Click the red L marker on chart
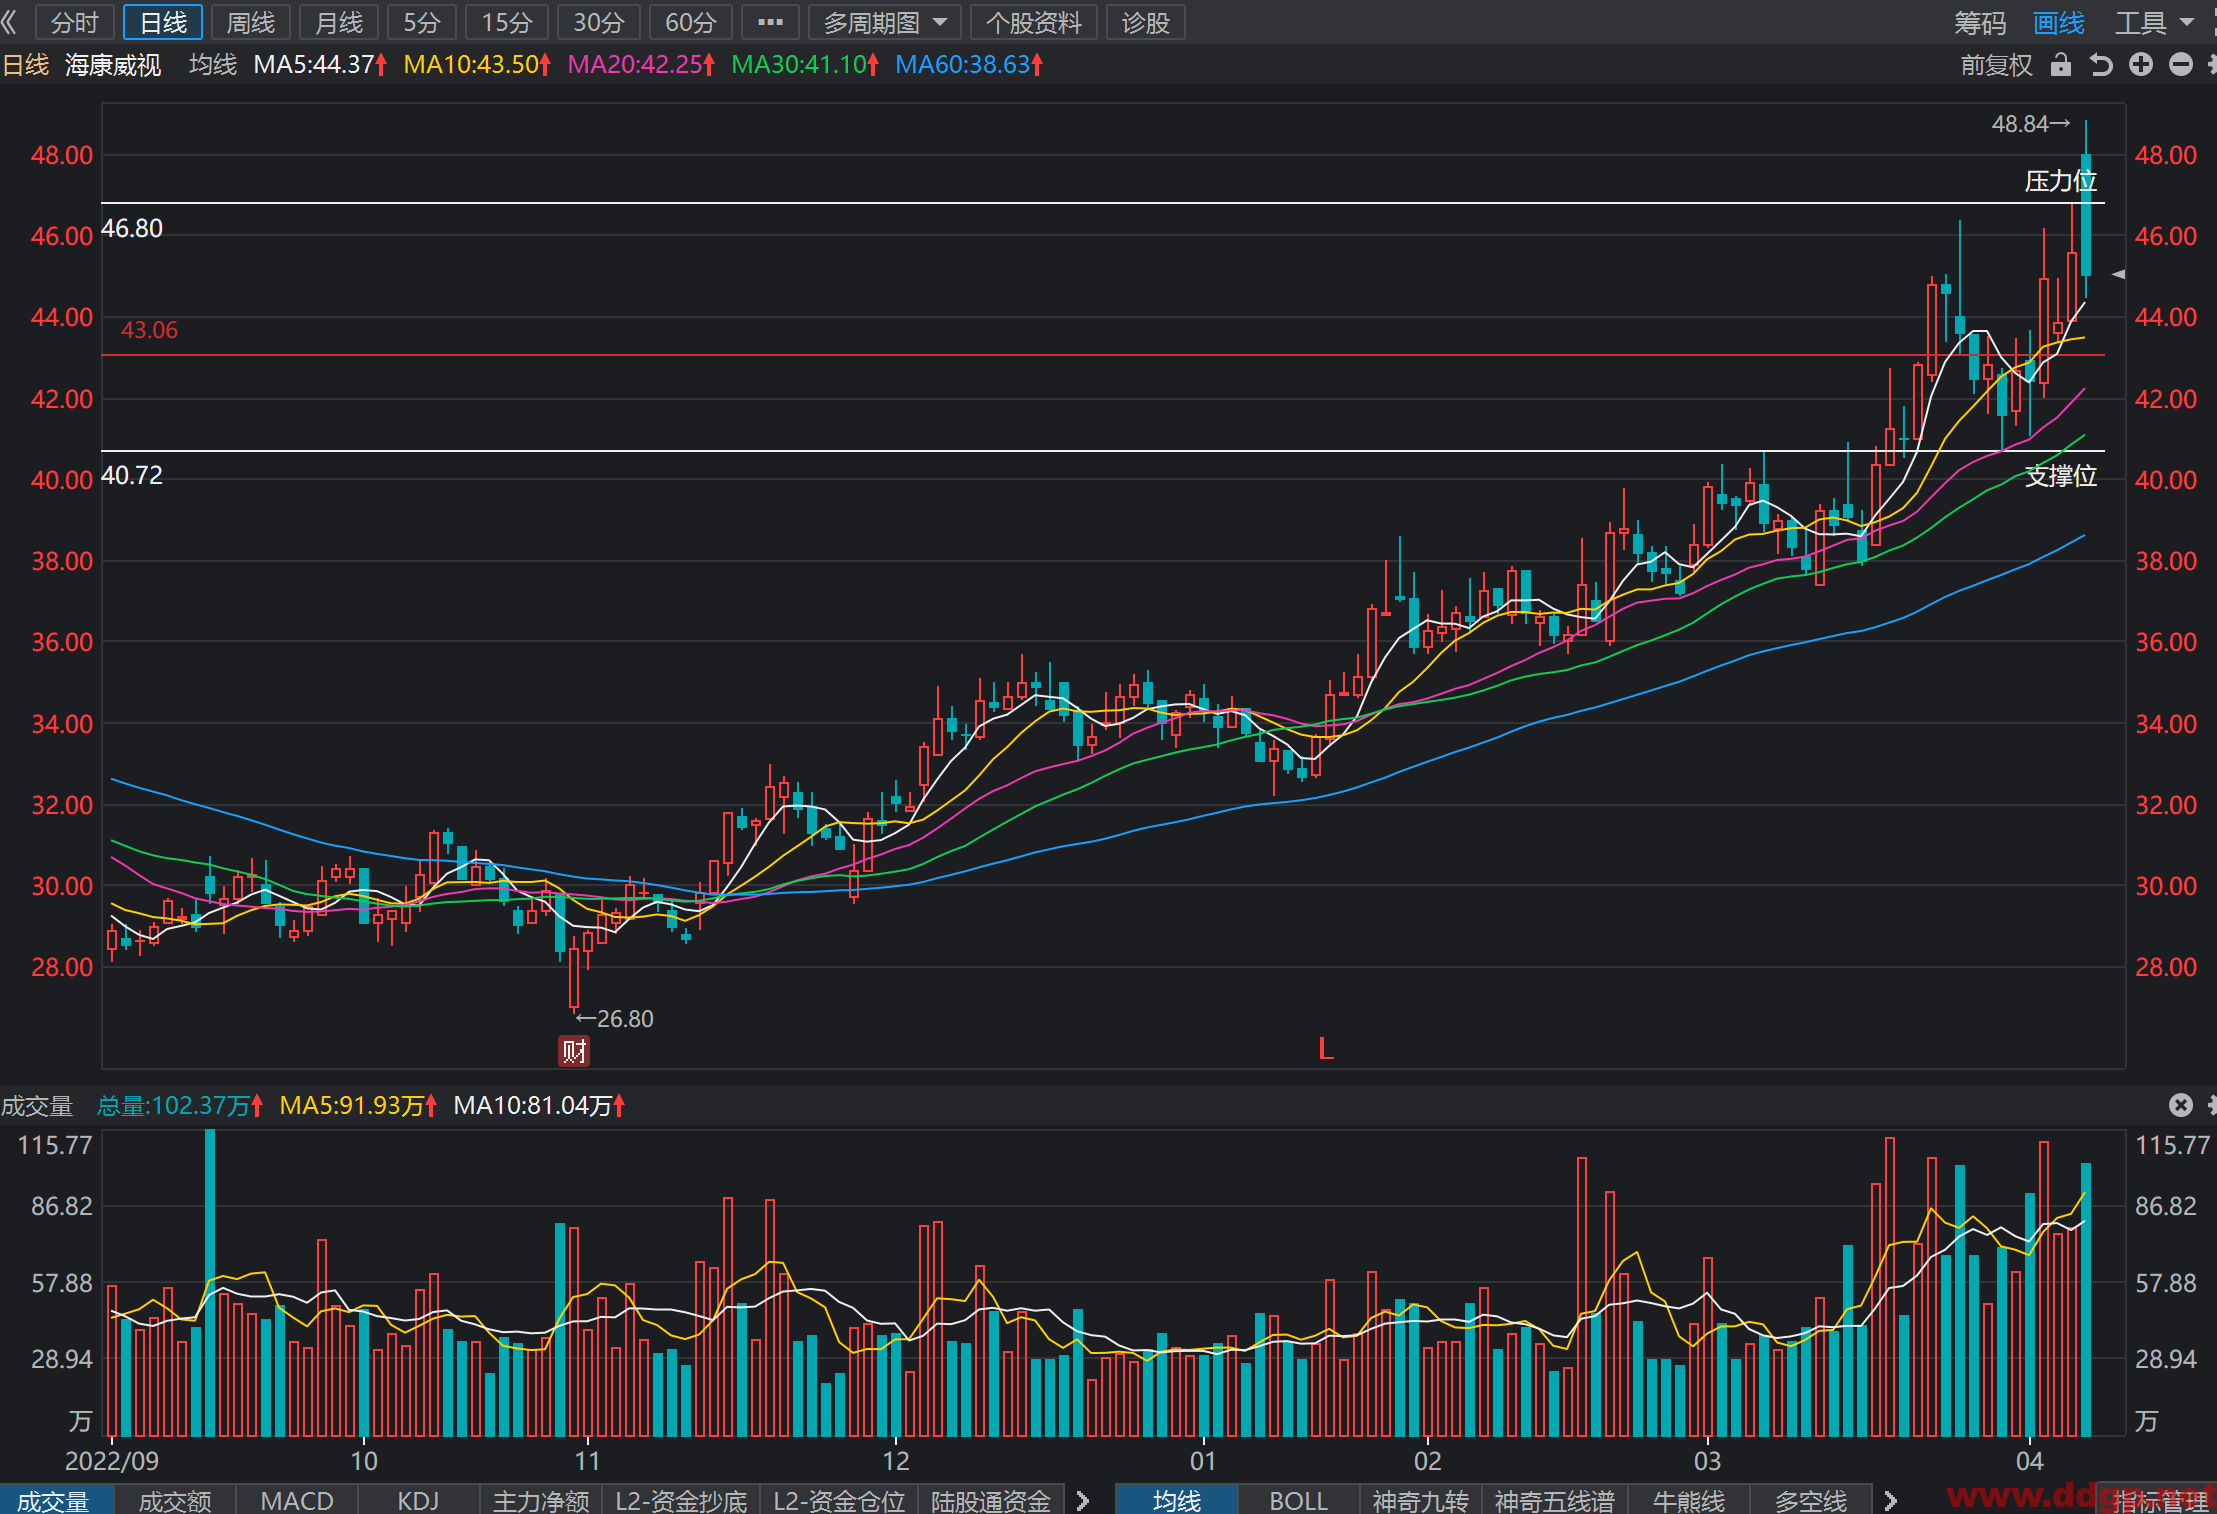The image size is (2217, 1514). [x=1326, y=1049]
